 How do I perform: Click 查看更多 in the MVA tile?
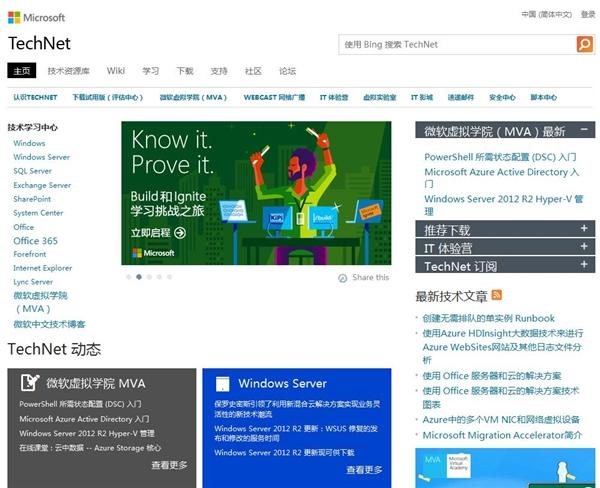point(170,465)
